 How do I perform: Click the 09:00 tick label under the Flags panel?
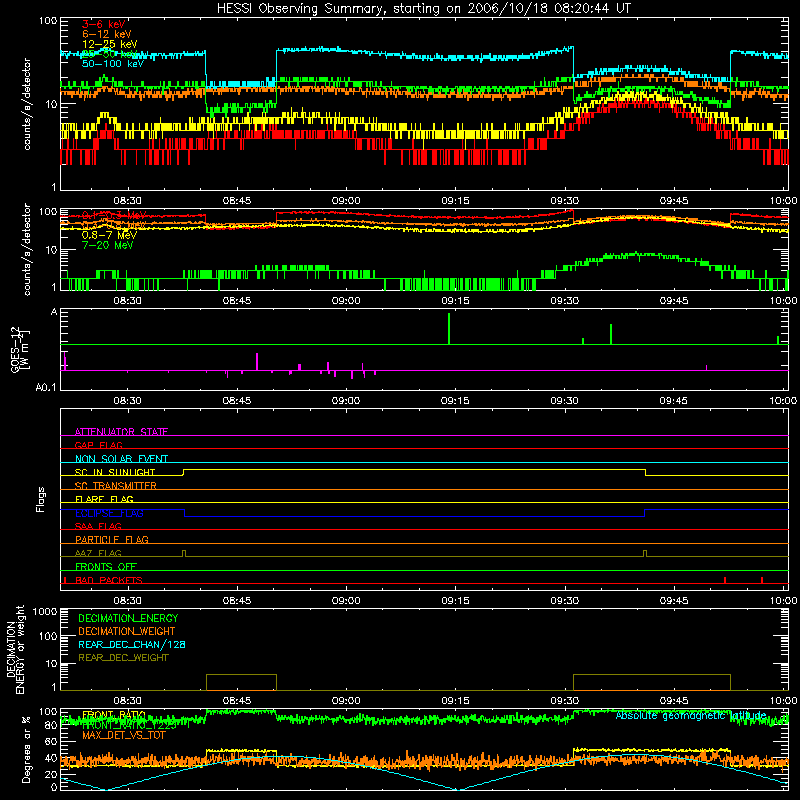point(346,601)
